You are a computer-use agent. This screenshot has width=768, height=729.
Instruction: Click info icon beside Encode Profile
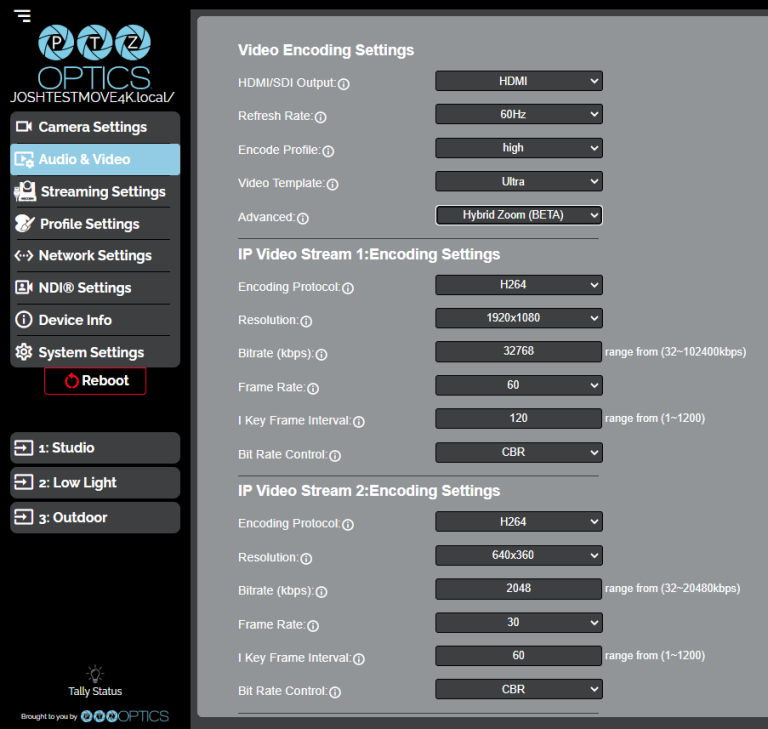(x=328, y=151)
